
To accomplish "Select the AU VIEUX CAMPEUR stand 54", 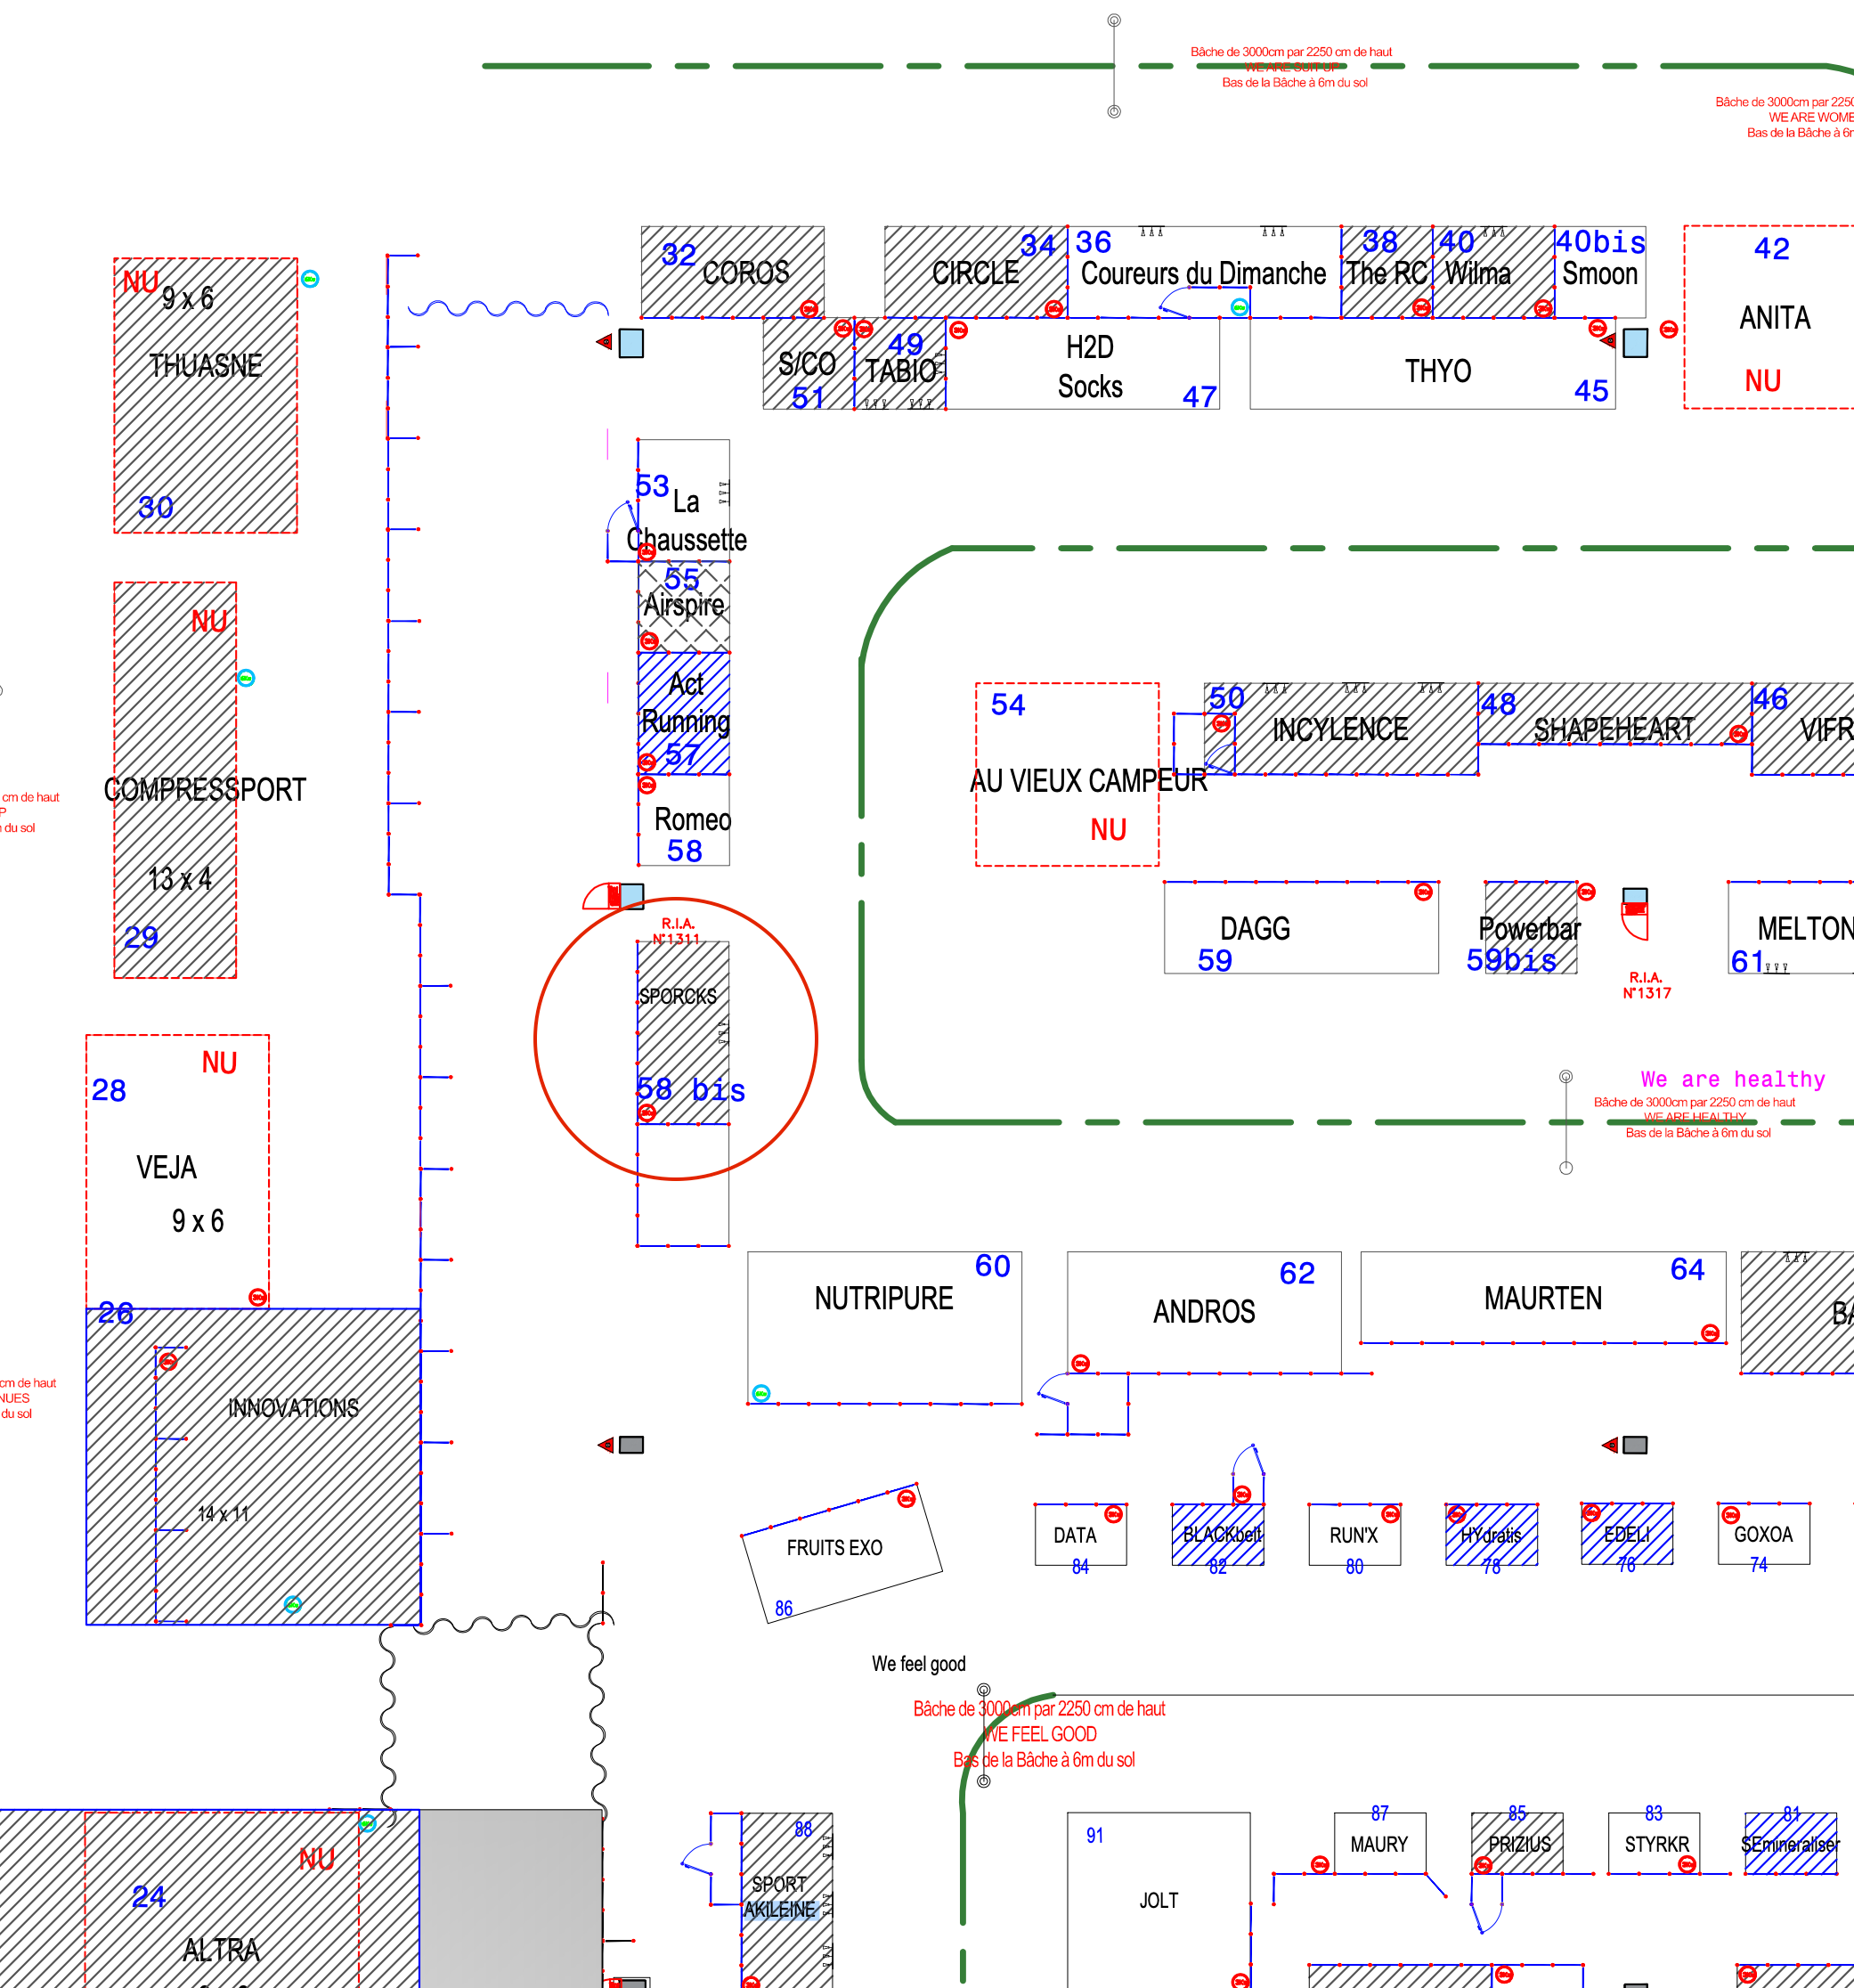I will pyautogui.click(x=1066, y=775).
